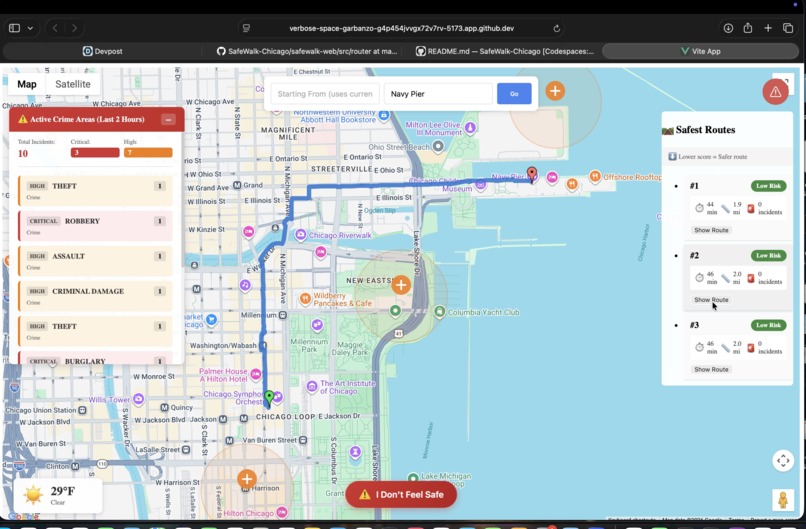Click the Ohio Street Beach map marker
Image resolution: width=806 pixels, height=529 pixels.
pyautogui.click(x=438, y=147)
